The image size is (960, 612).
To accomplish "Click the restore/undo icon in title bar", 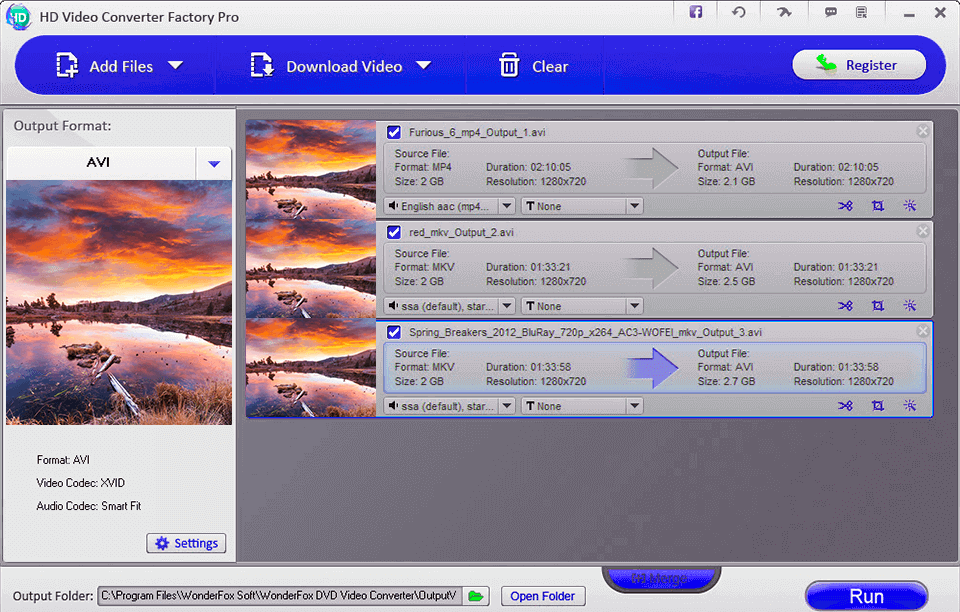I will pos(739,13).
